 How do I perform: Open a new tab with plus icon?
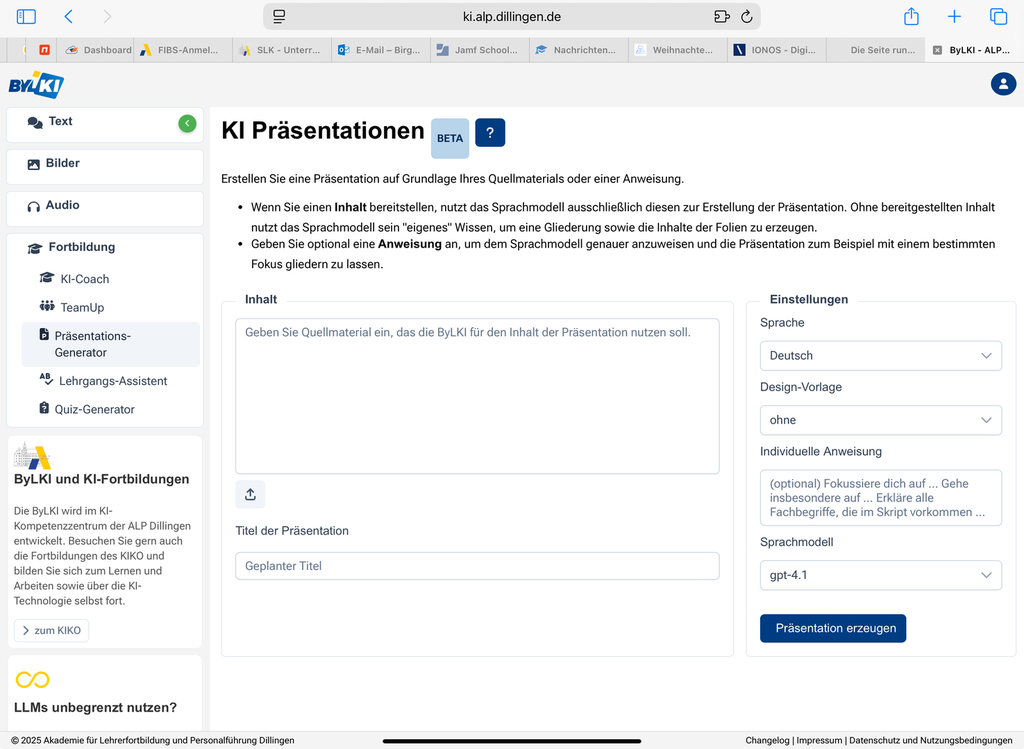click(954, 17)
